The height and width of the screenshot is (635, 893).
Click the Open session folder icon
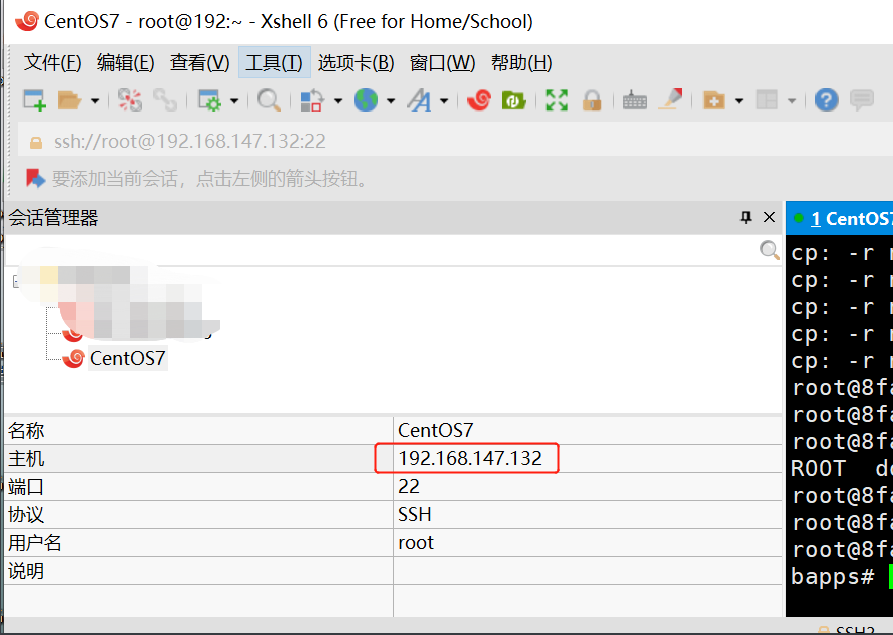(x=69, y=100)
